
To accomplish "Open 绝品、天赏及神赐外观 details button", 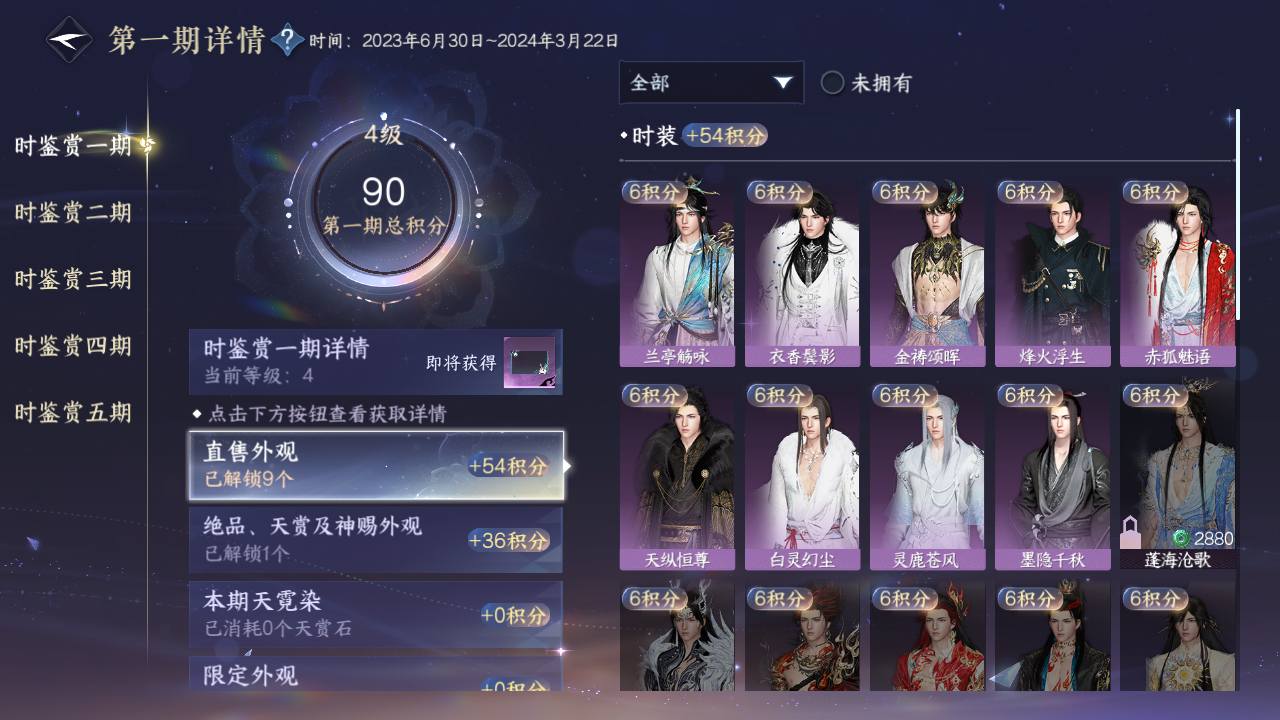I will pyautogui.click(x=376, y=539).
